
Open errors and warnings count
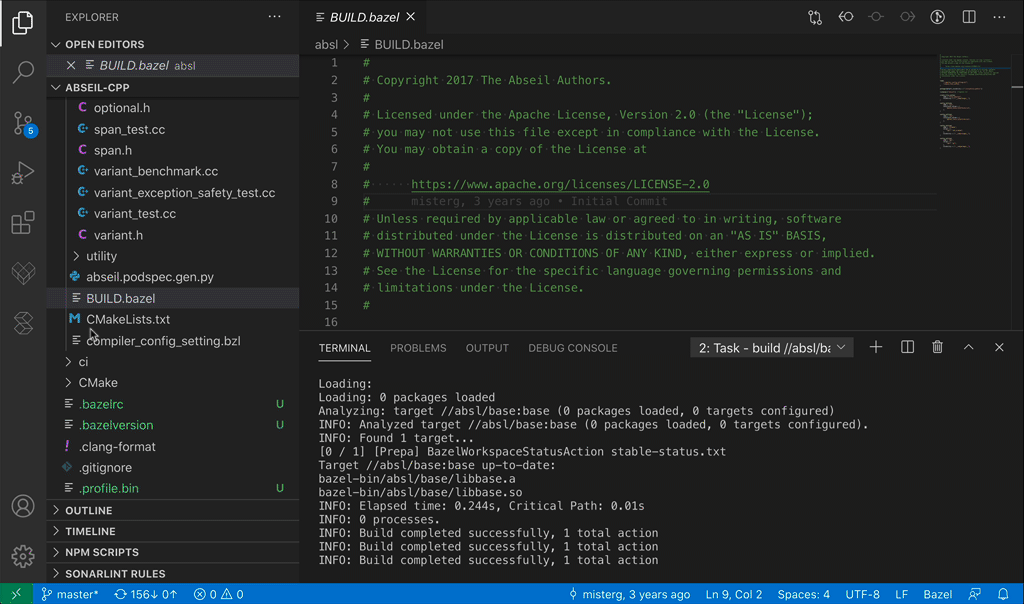(x=219, y=594)
